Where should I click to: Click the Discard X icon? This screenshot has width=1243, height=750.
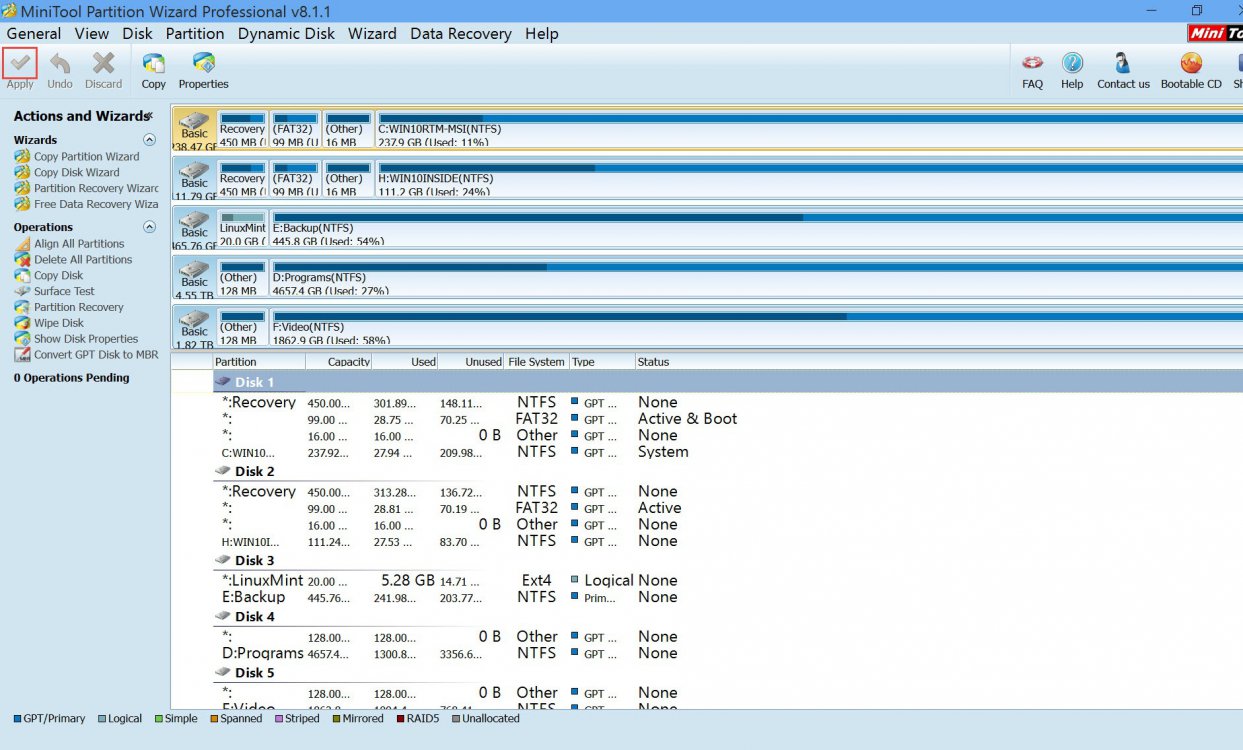tap(103, 63)
